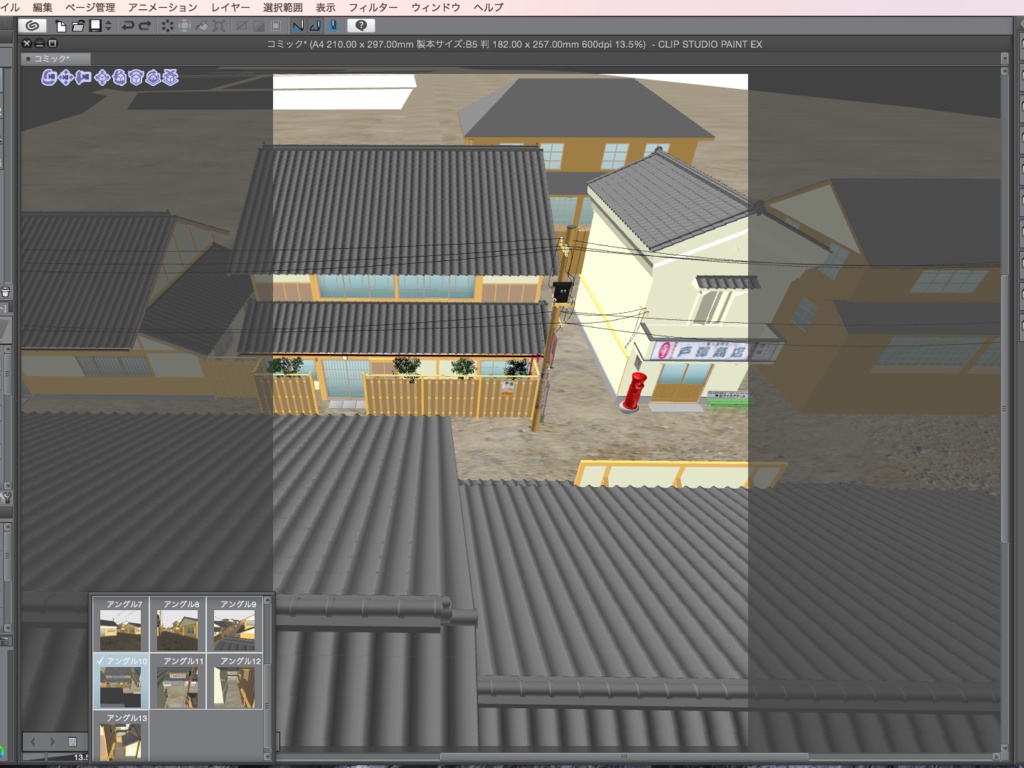This screenshot has height=768, width=1024.
Task: Select the snap-to-ground move manipulator icon
Action: click(x=170, y=78)
